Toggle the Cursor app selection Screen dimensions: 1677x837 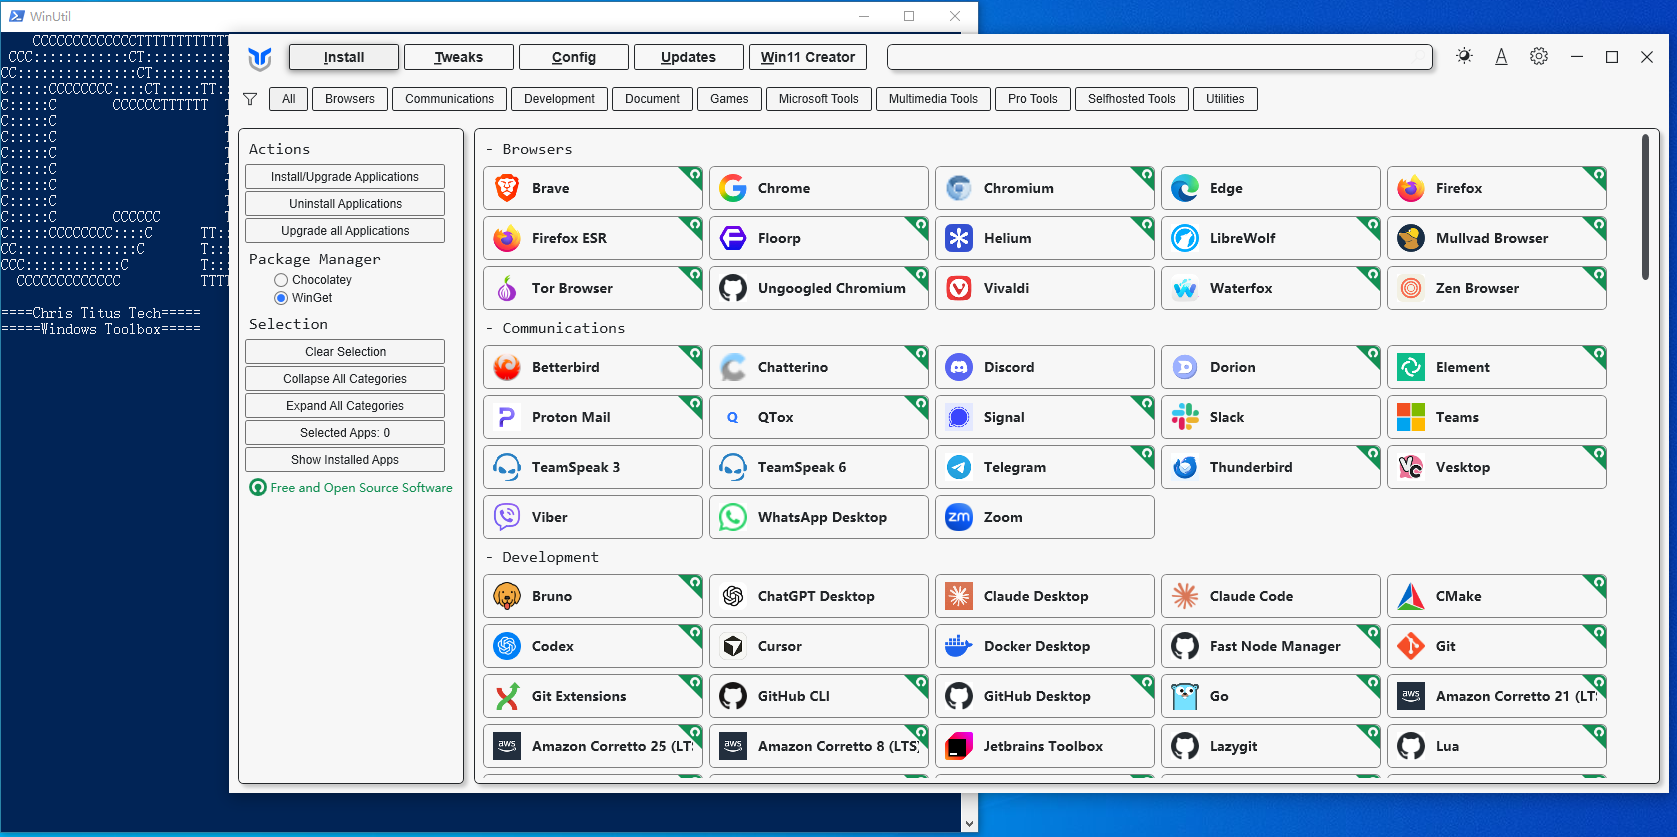818,646
